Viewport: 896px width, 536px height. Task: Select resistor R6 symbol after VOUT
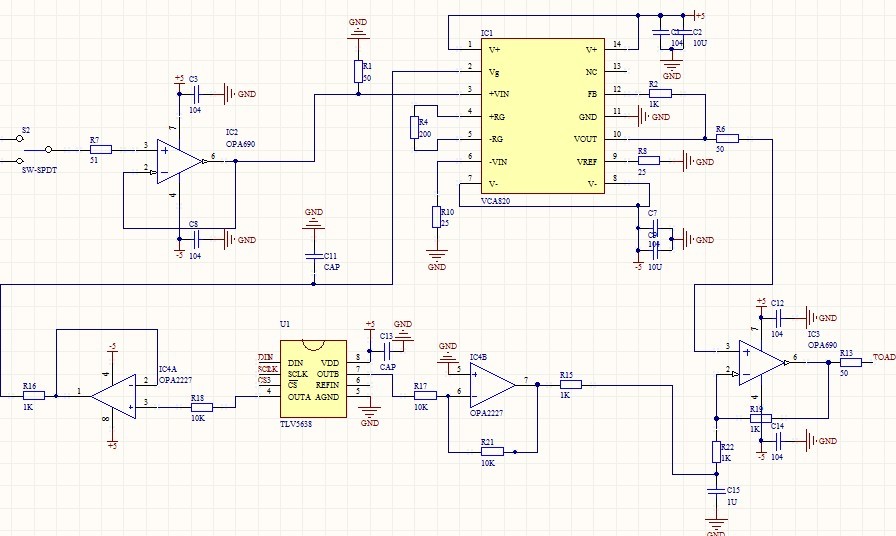coord(727,138)
